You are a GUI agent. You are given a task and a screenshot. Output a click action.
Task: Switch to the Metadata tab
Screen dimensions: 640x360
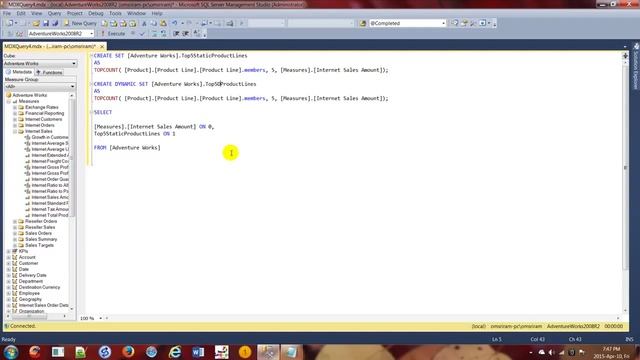pyautogui.click(x=19, y=72)
